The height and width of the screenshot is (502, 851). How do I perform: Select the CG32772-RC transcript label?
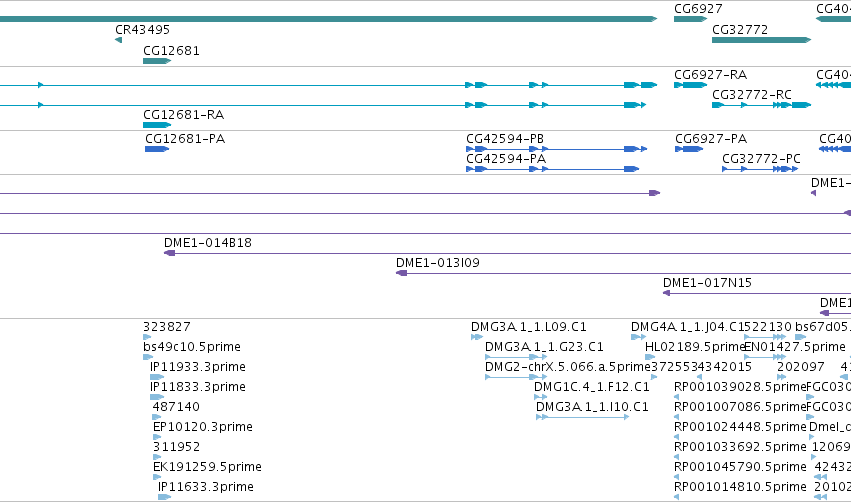coord(752,95)
